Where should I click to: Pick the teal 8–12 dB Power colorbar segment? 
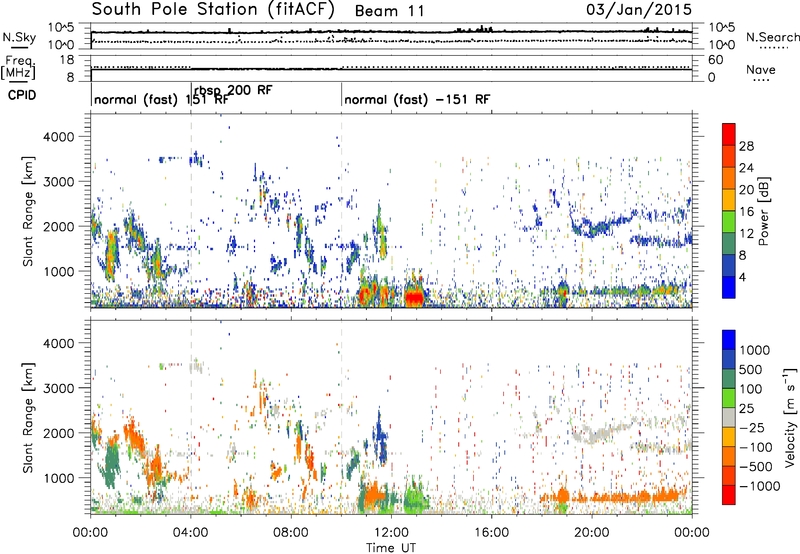coord(729,244)
